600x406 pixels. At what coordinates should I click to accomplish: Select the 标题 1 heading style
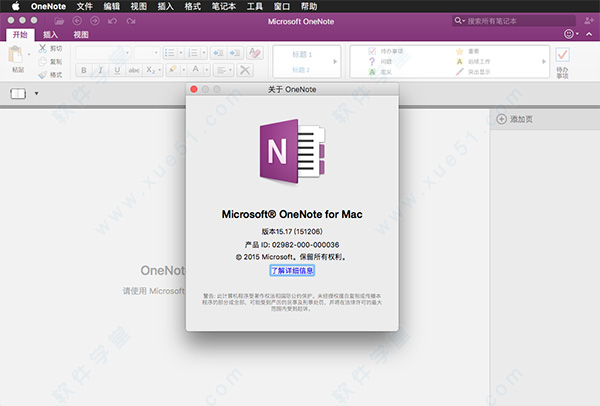(302, 54)
